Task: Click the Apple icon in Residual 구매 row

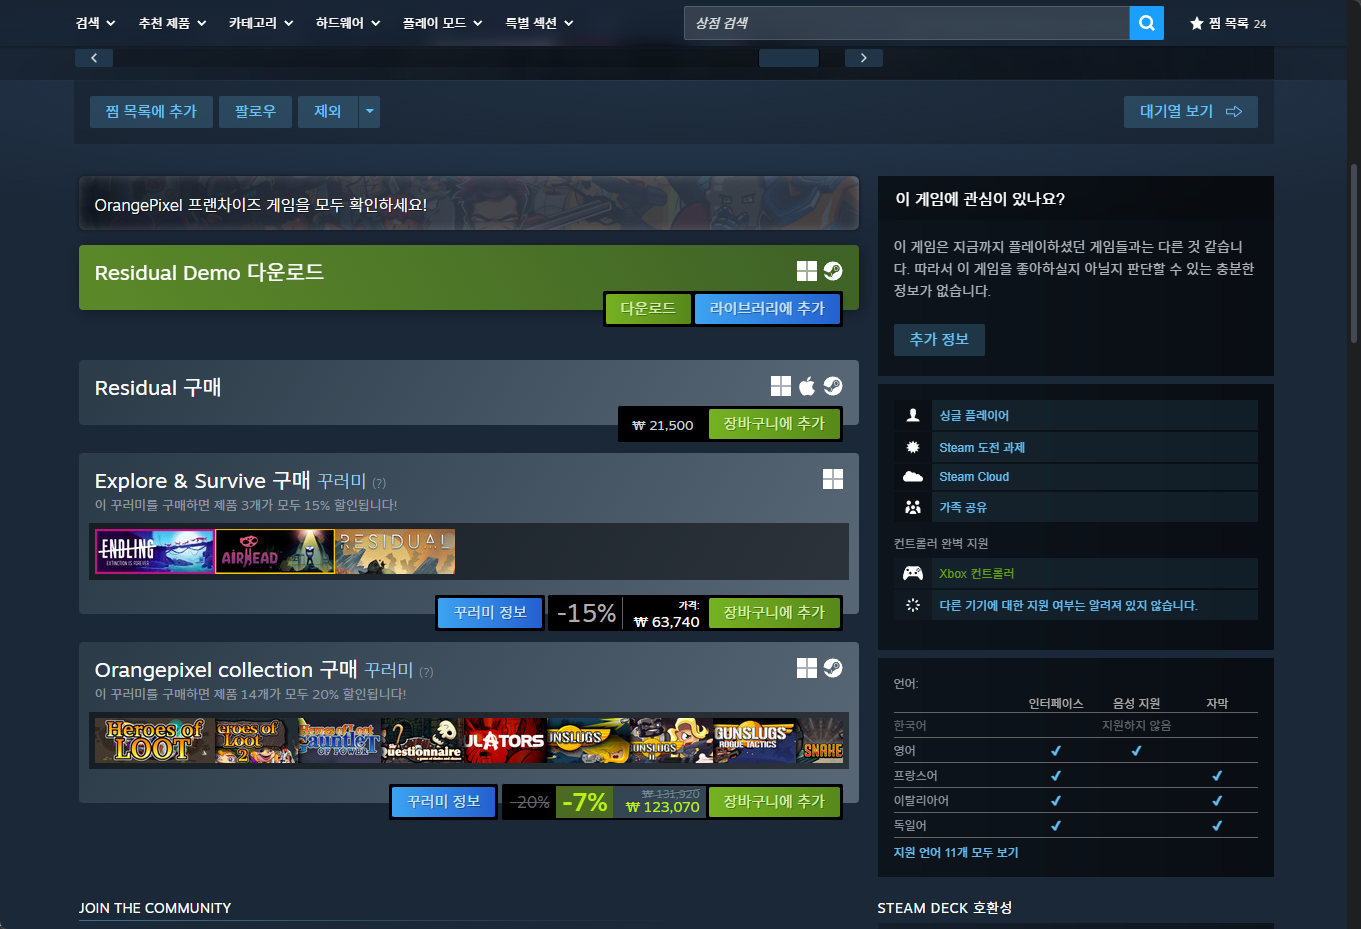Action: pyautogui.click(x=807, y=386)
